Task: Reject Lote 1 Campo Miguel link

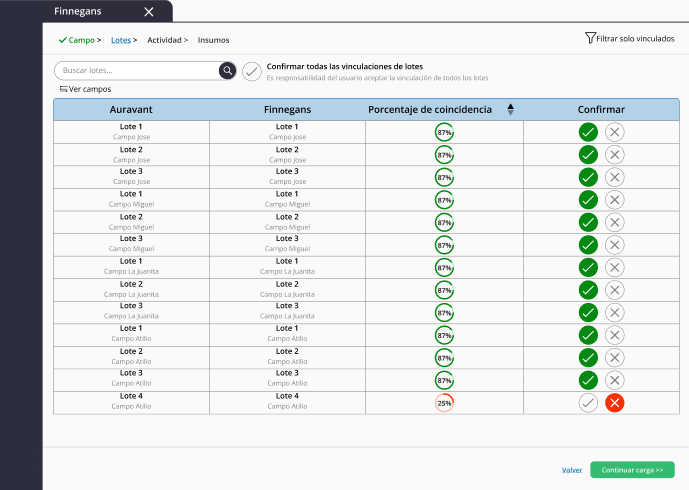Action: [x=614, y=200]
